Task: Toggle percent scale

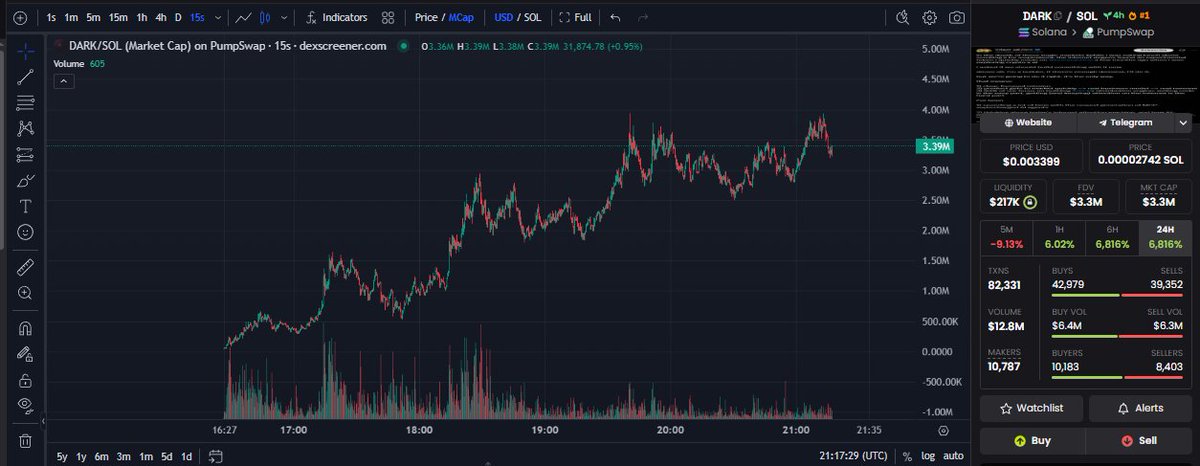Action: (906, 456)
